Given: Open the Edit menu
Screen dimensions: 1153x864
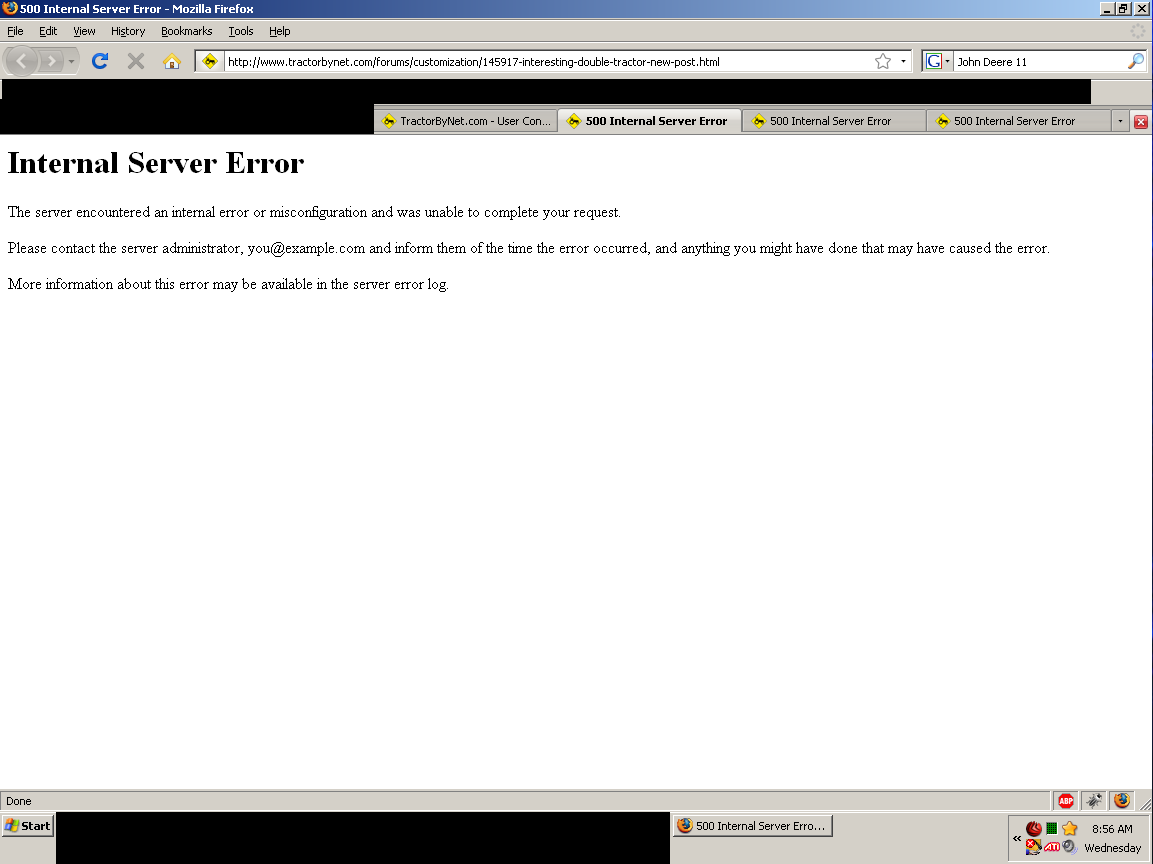Looking at the screenshot, I should (48, 31).
